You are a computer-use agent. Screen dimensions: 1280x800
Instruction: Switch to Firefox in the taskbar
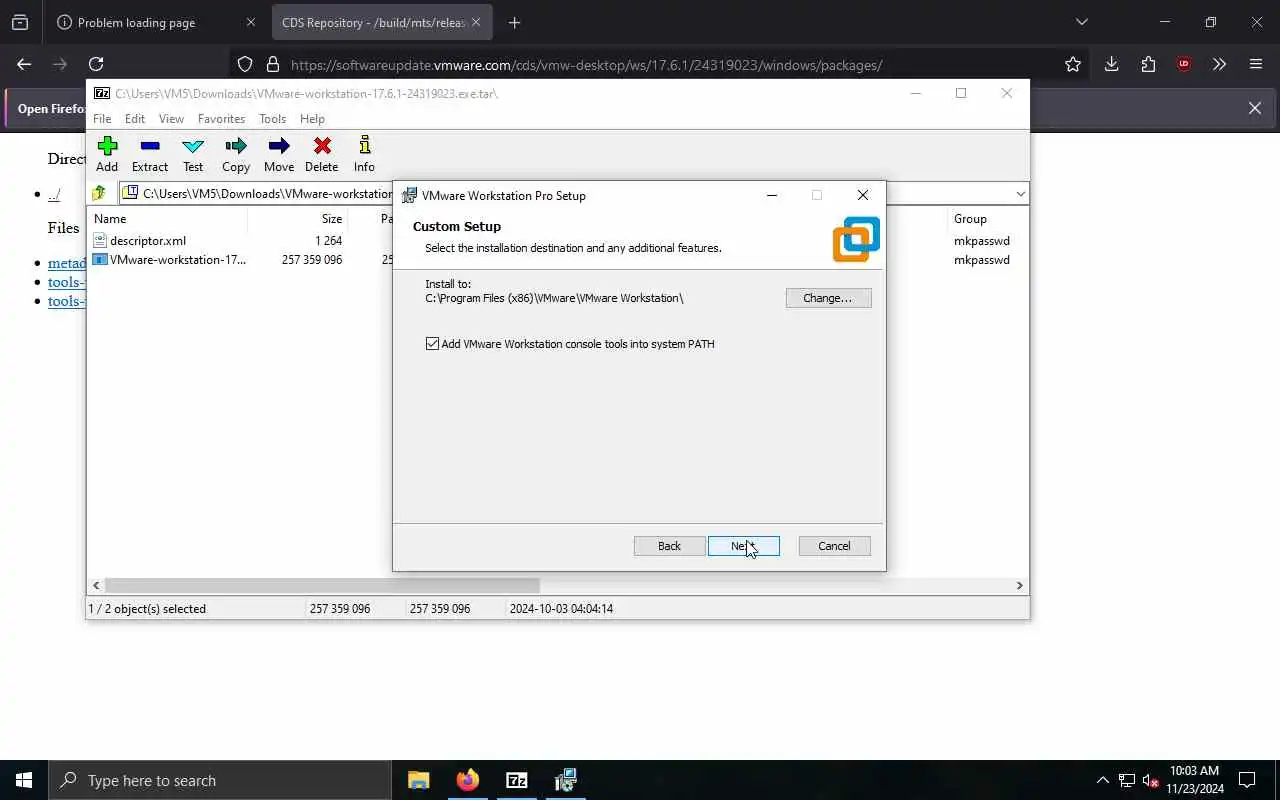click(x=467, y=780)
